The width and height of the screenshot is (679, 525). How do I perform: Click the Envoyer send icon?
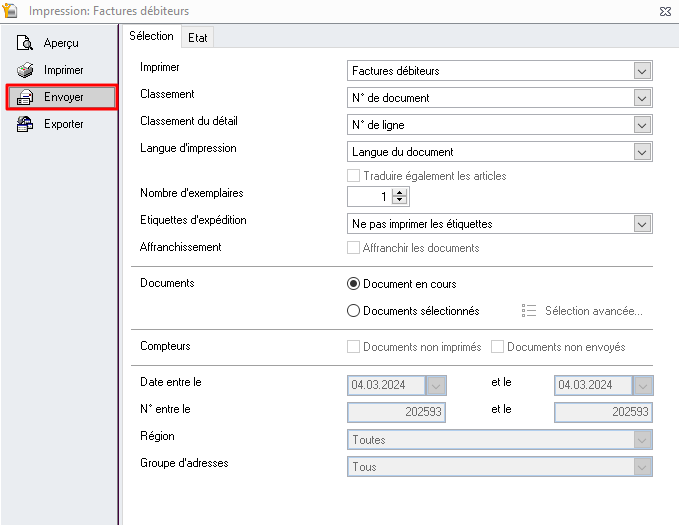click(25, 97)
